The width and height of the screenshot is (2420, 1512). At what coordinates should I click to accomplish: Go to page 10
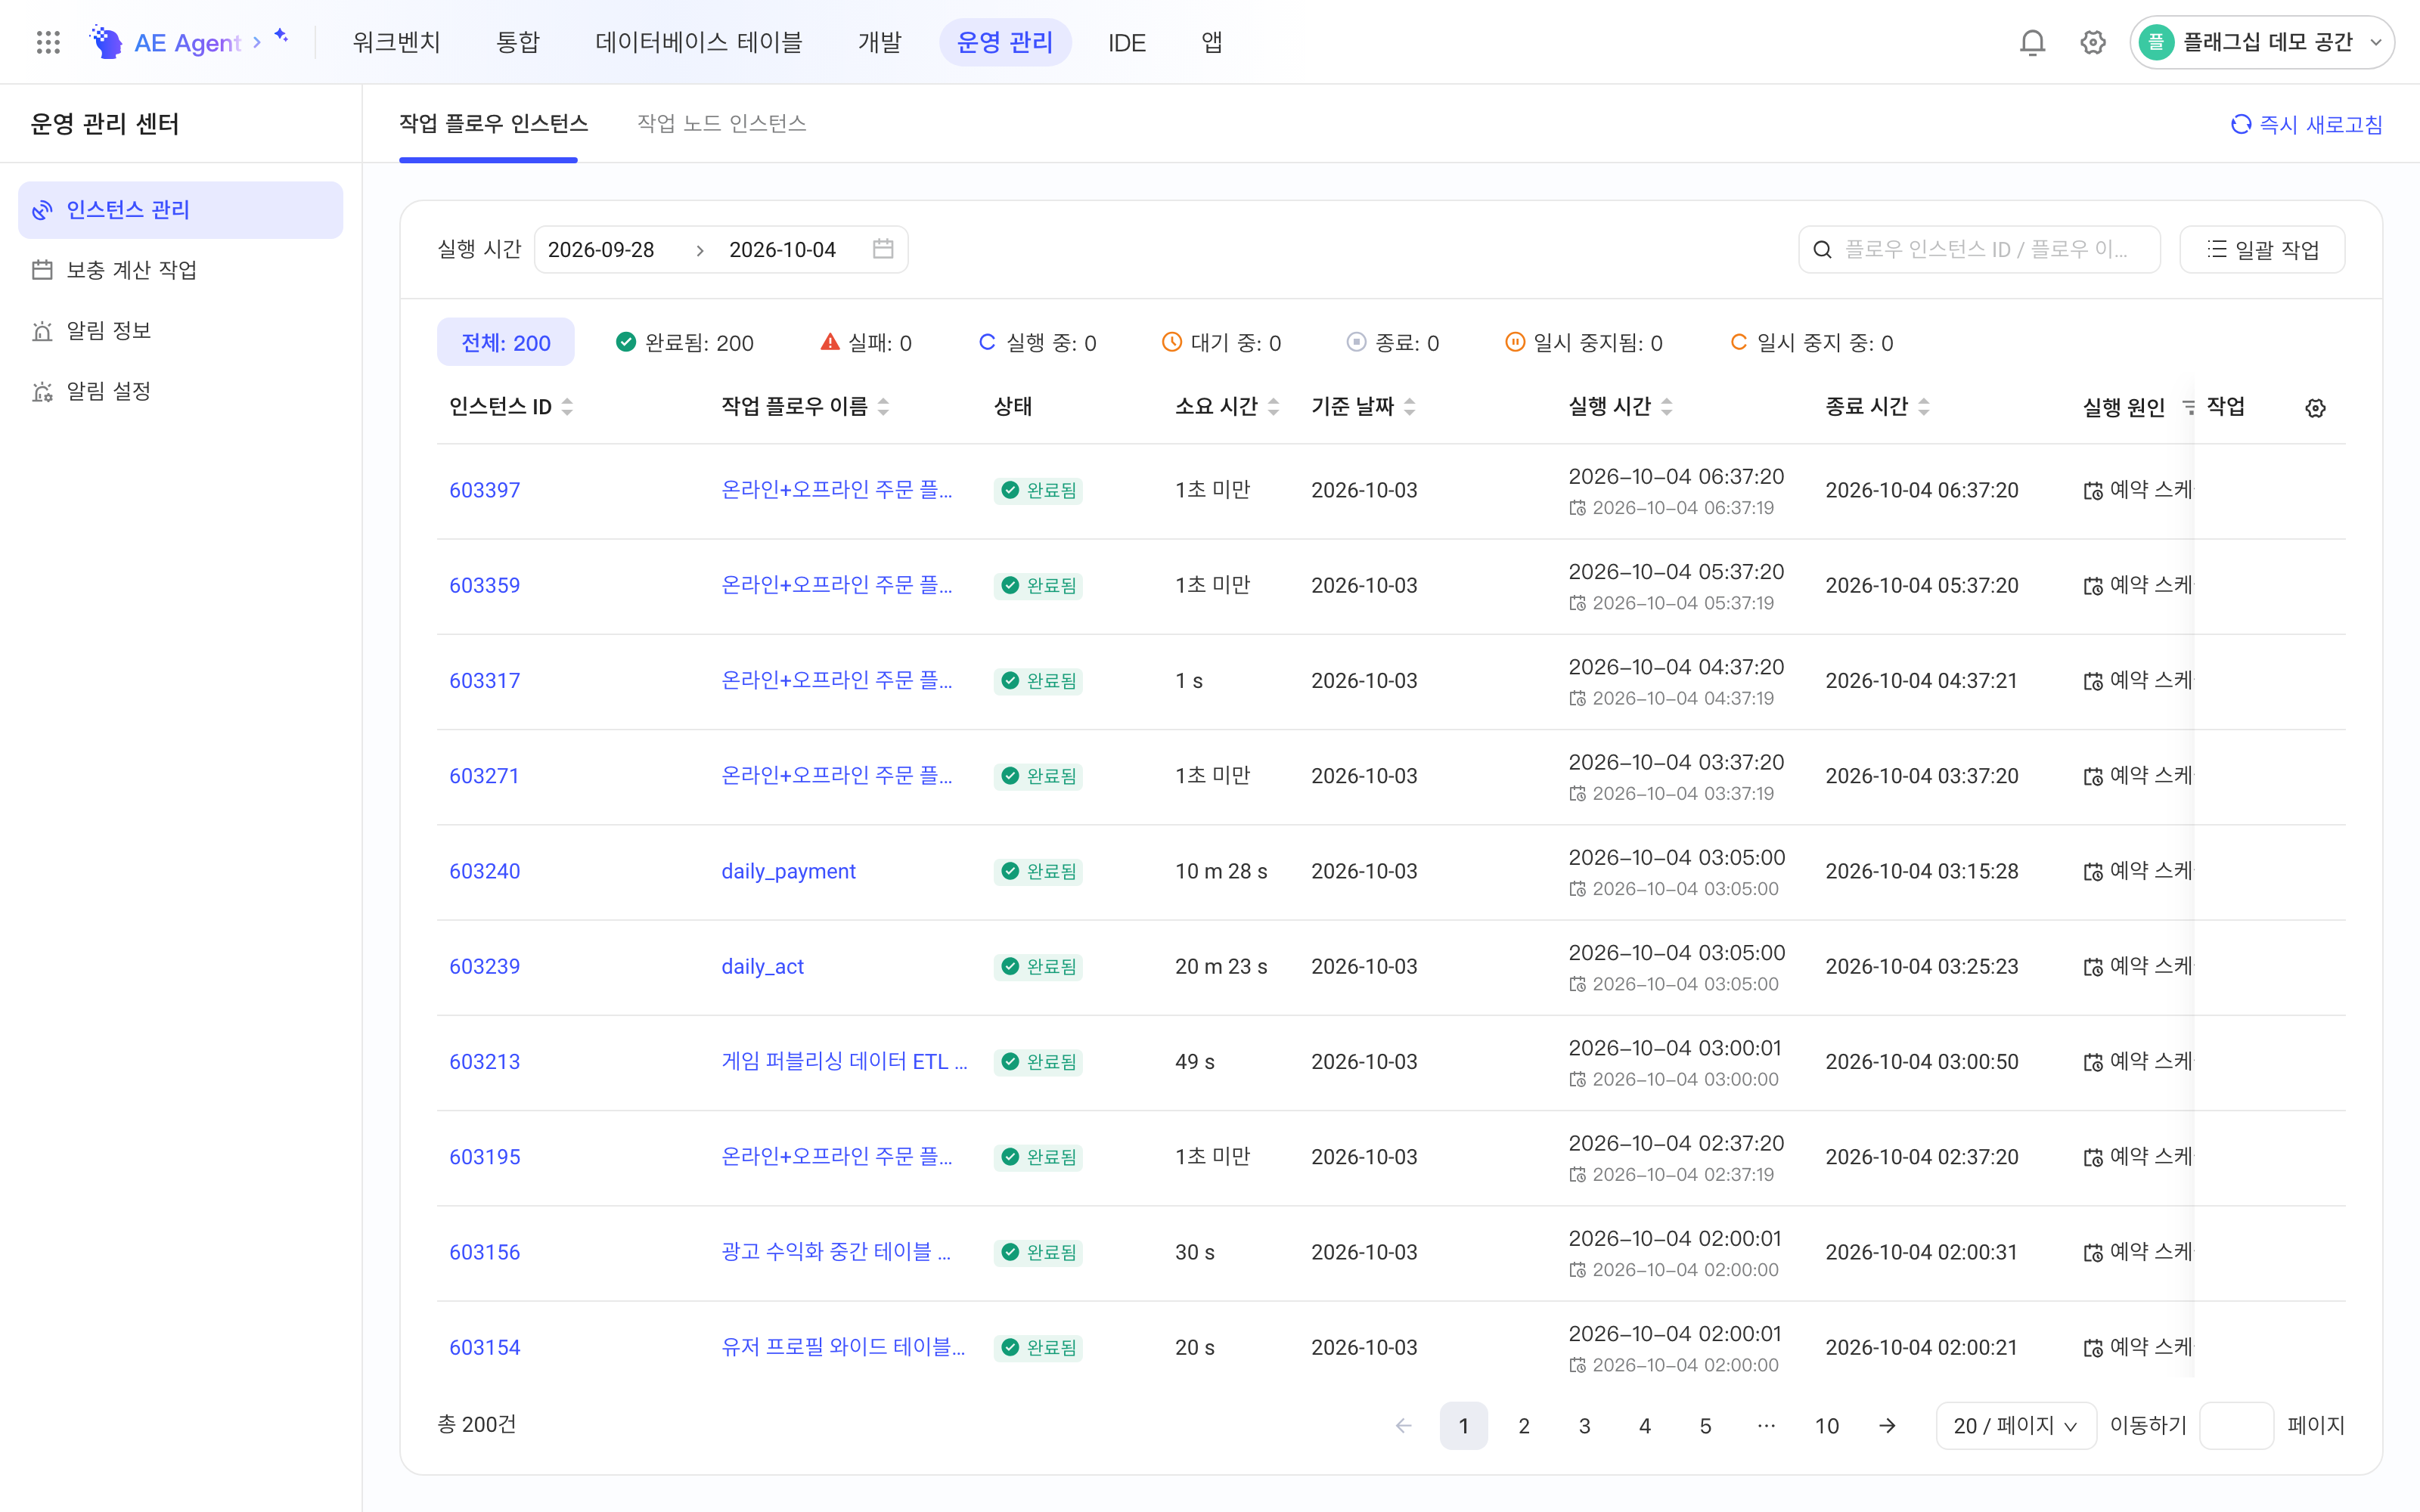(x=1826, y=1425)
